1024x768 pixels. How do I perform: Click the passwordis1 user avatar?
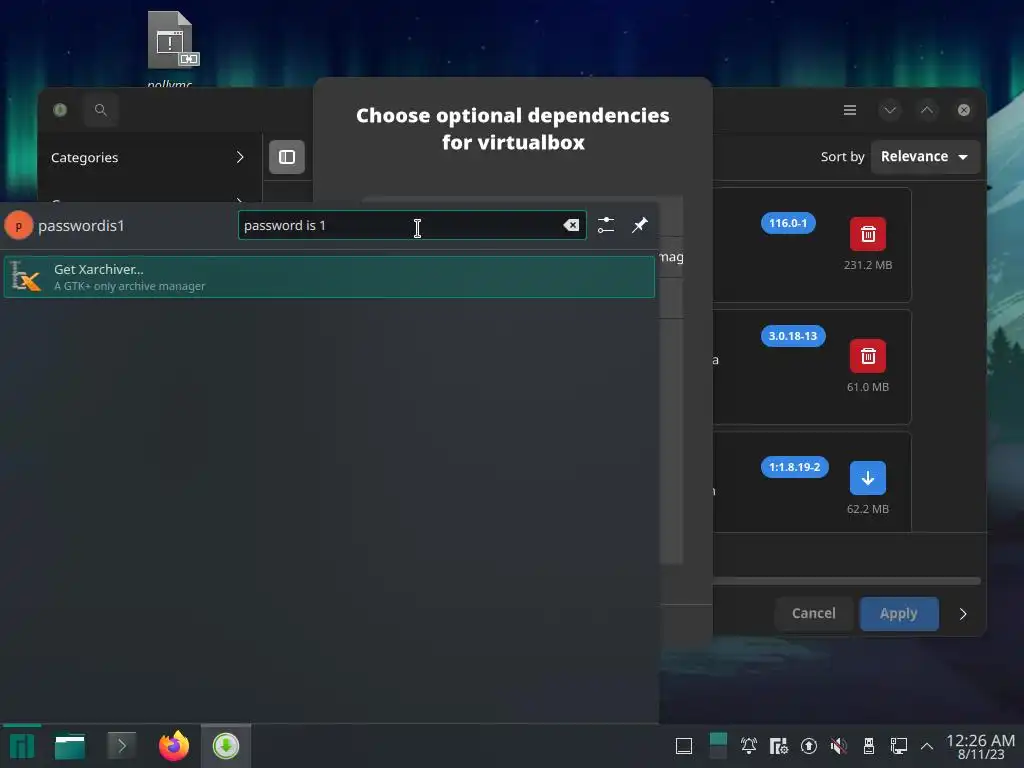click(18, 226)
